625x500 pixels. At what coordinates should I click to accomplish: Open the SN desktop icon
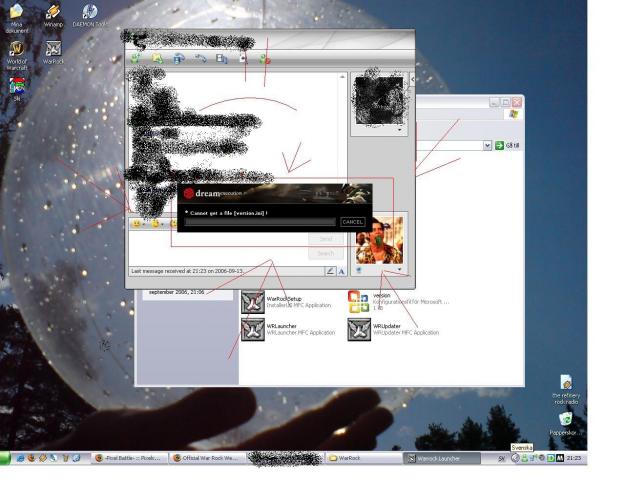pyautogui.click(x=17, y=89)
